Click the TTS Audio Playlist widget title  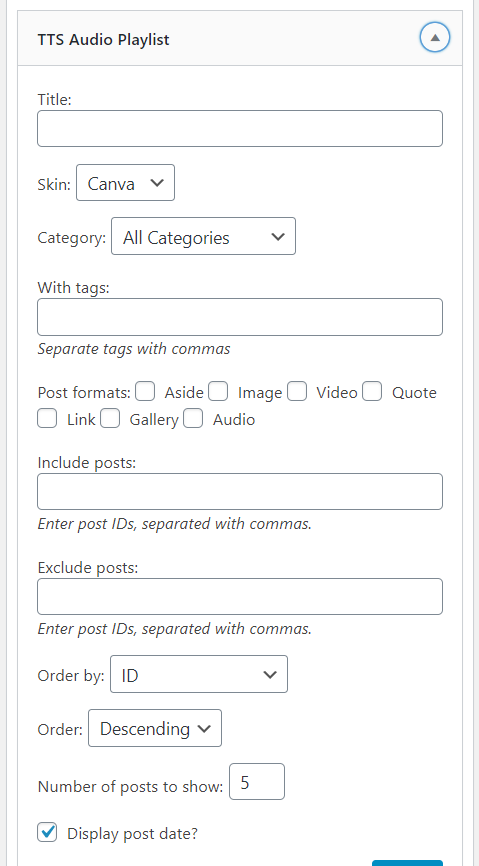tap(103, 40)
